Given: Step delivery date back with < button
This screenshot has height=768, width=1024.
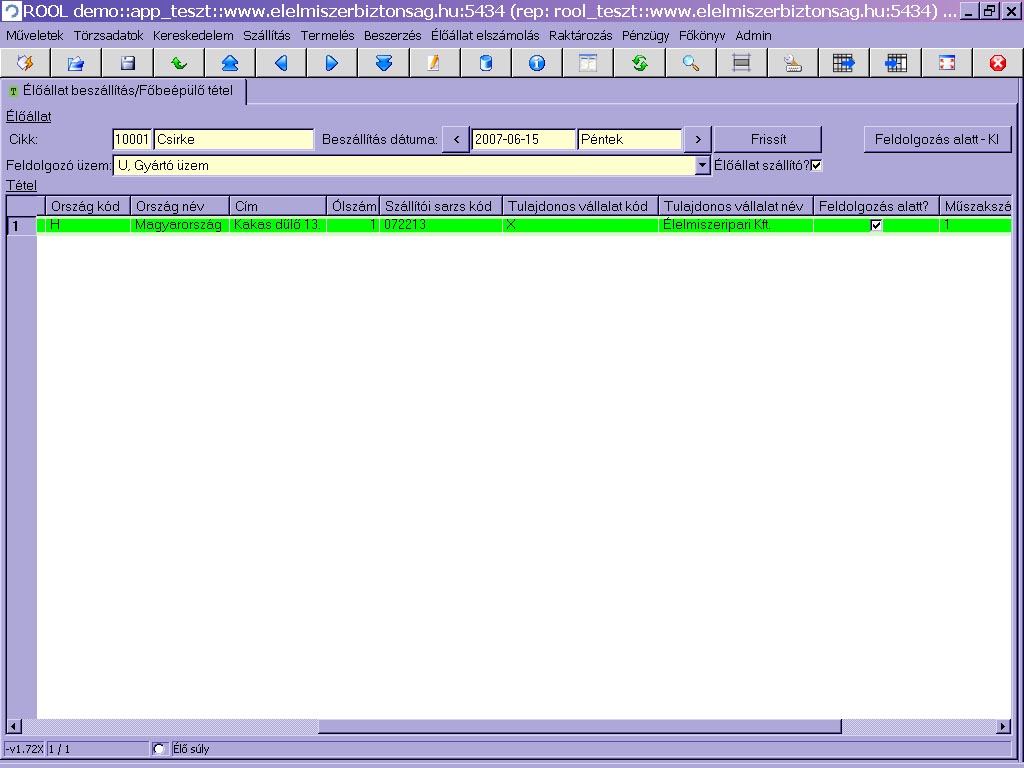Looking at the screenshot, I should 456,139.
